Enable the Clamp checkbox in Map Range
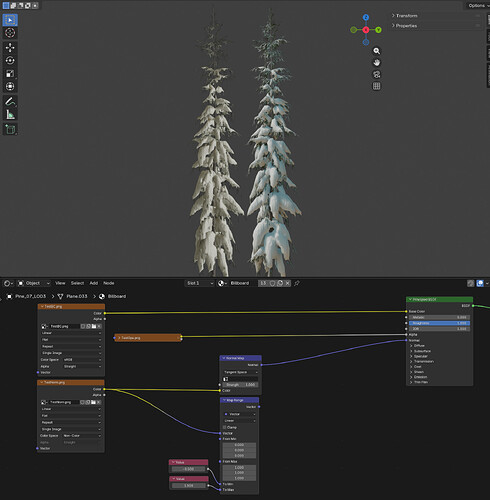 coord(225,427)
